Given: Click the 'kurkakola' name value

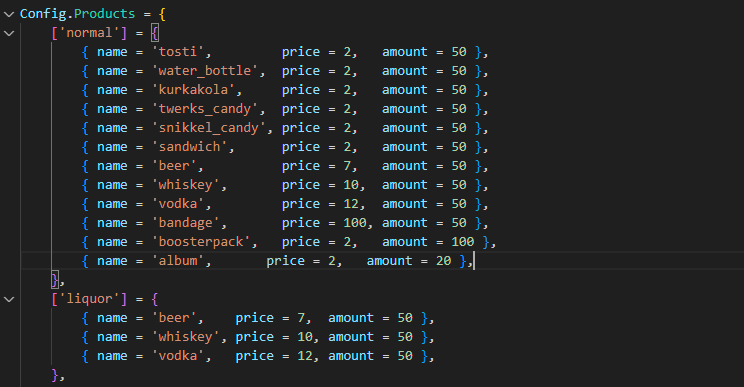Looking at the screenshot, I should [194, 90].
